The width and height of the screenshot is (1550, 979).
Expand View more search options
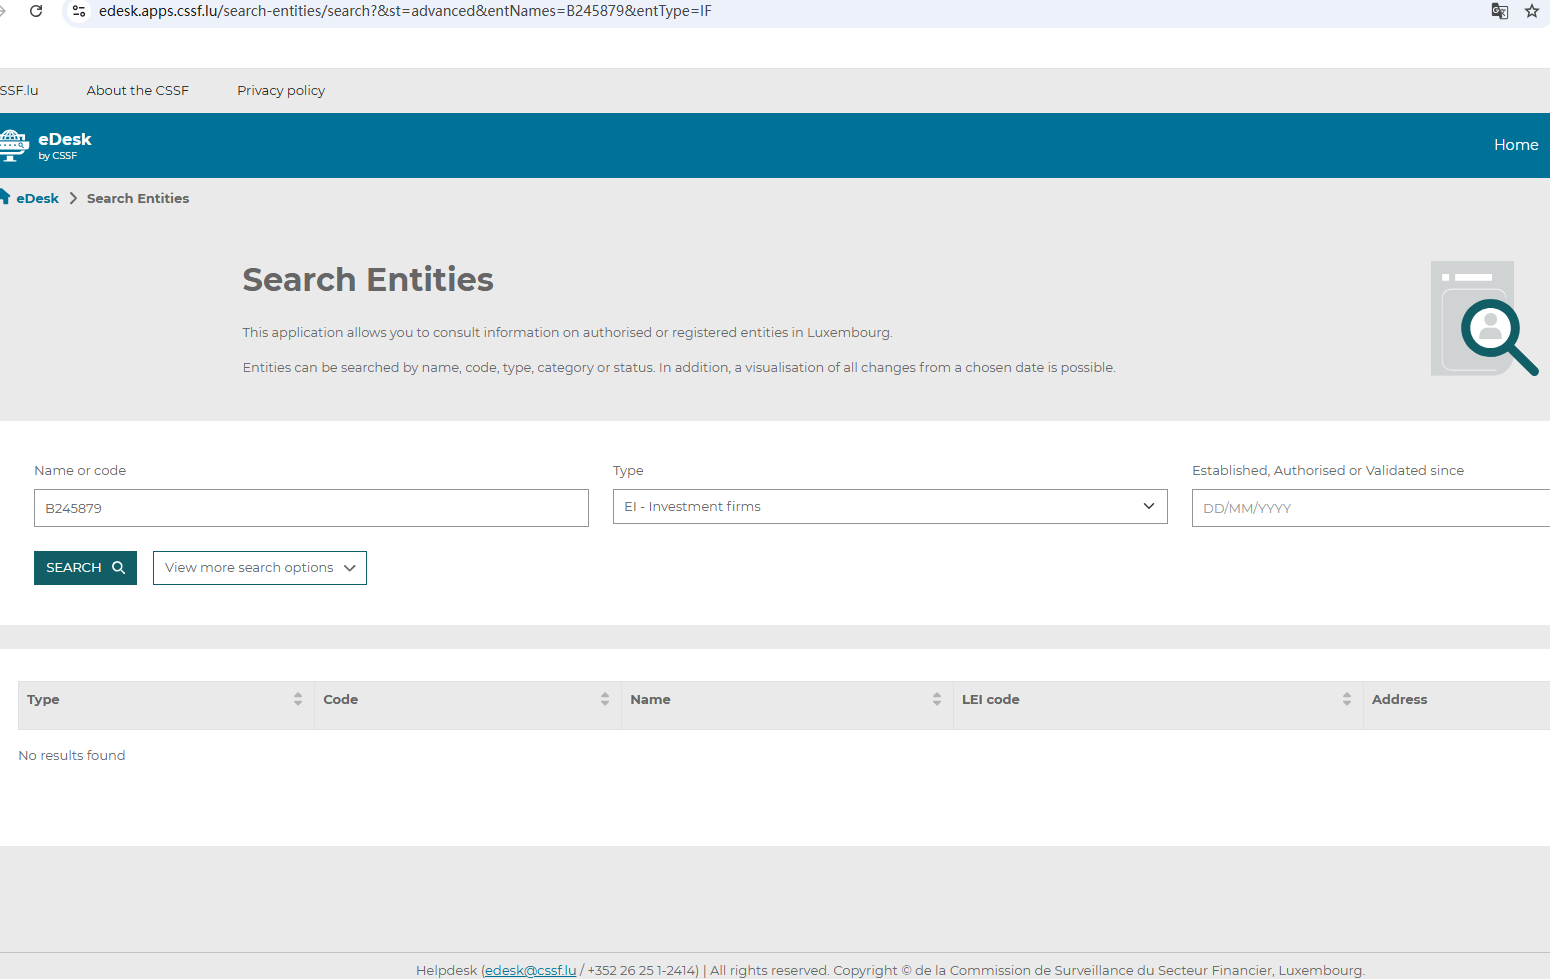pos(260,568)
